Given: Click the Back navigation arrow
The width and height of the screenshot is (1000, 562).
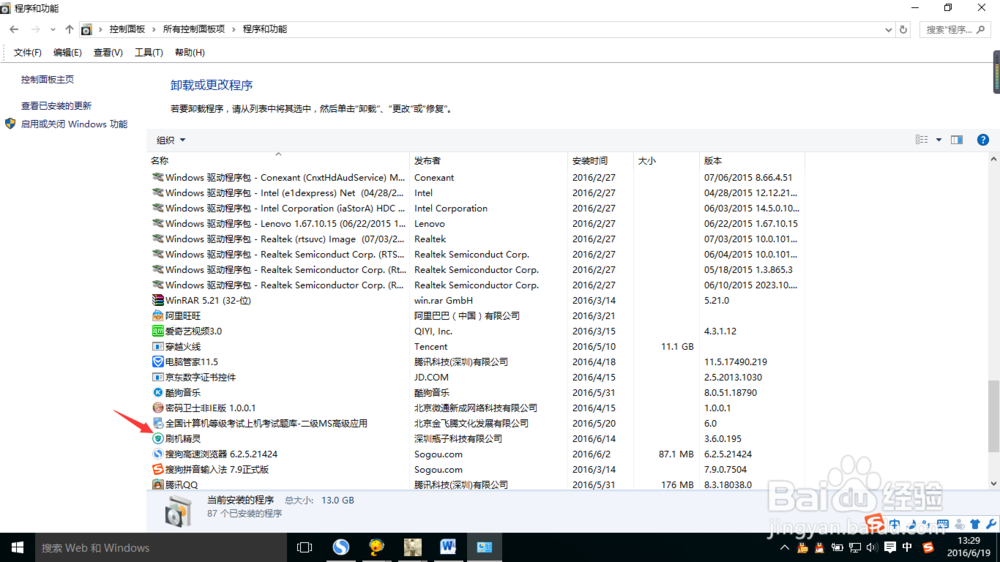Looking at the screenshot, I should click(x=14, y=29).
